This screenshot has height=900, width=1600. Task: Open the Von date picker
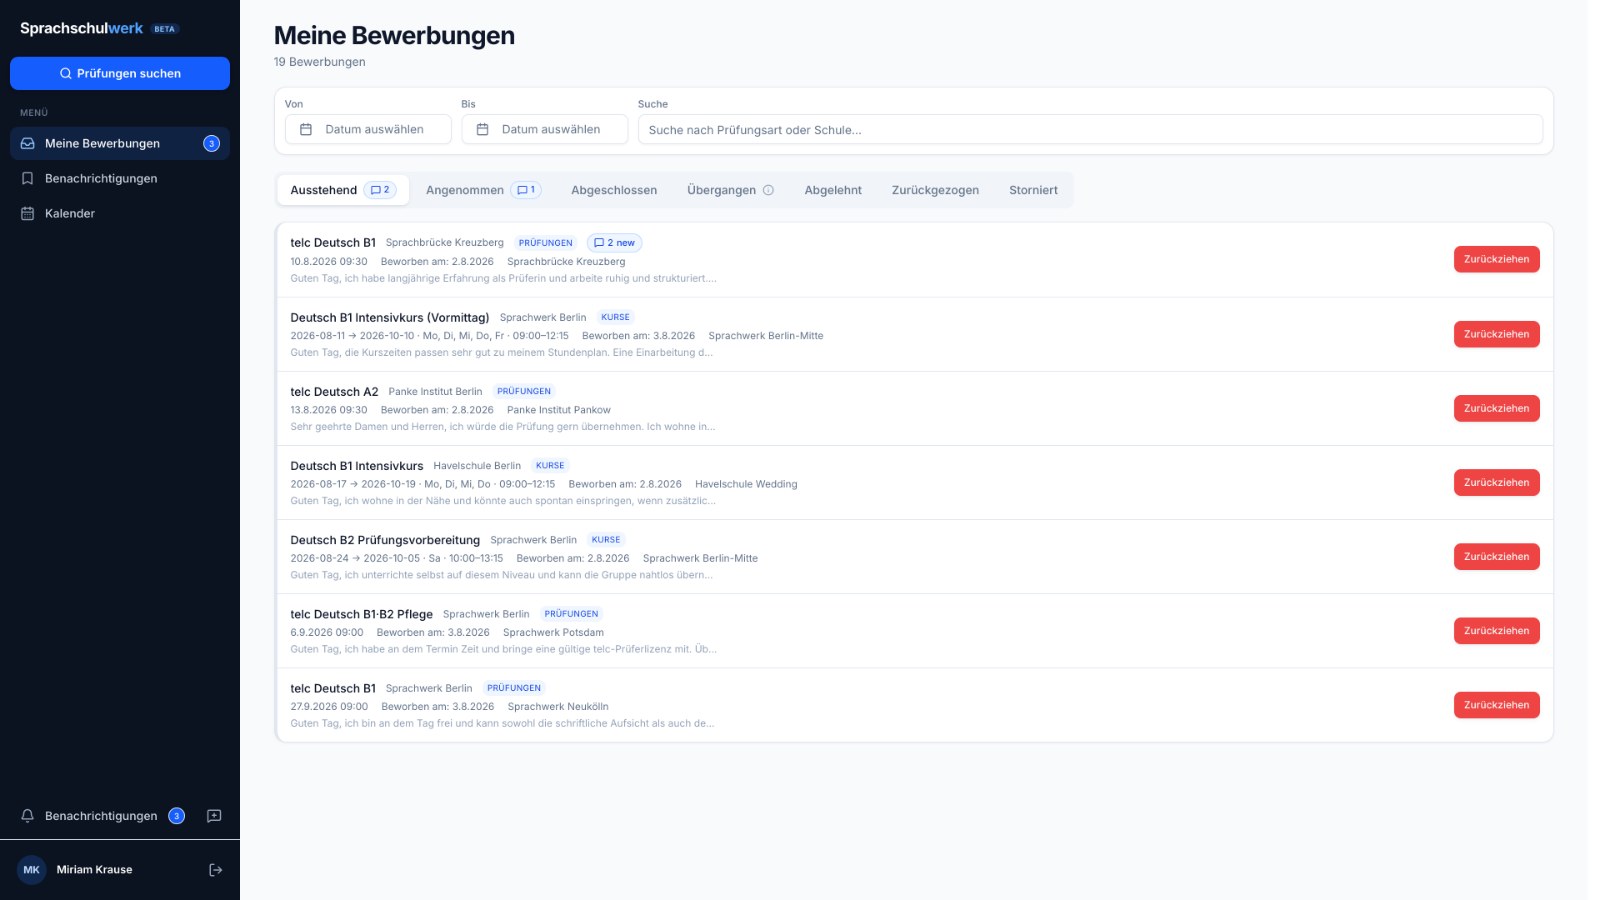[368, 129]
